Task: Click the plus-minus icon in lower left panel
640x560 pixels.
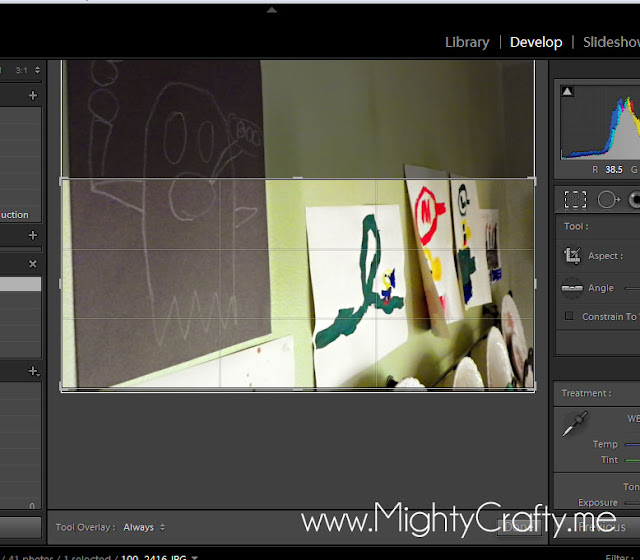Action: [x=33, y=371]
